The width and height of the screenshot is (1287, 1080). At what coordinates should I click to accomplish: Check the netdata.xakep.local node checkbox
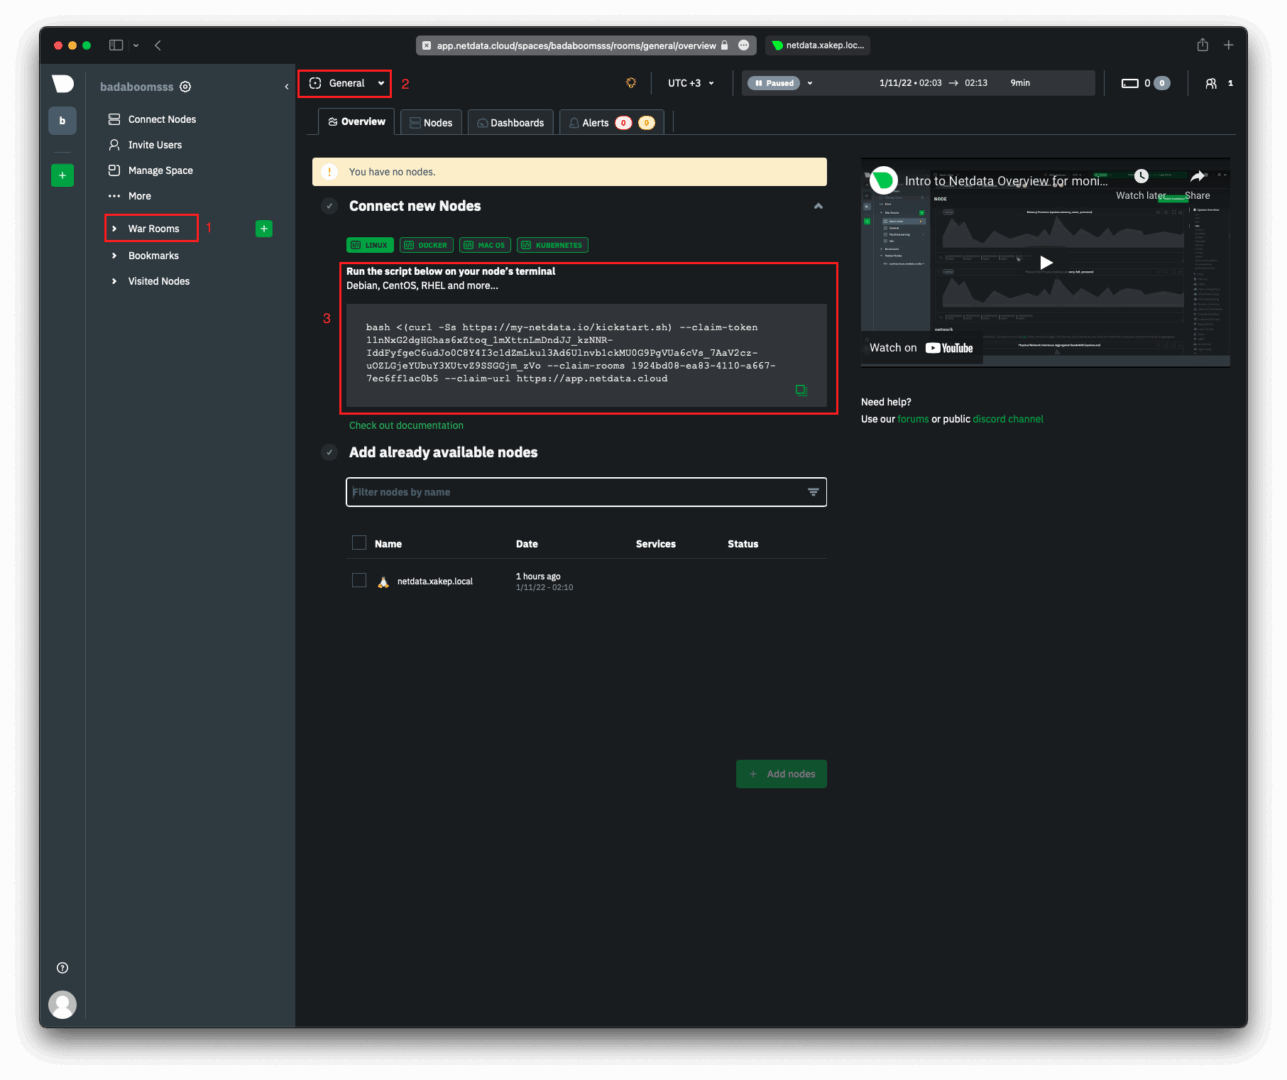click(359, 580)
